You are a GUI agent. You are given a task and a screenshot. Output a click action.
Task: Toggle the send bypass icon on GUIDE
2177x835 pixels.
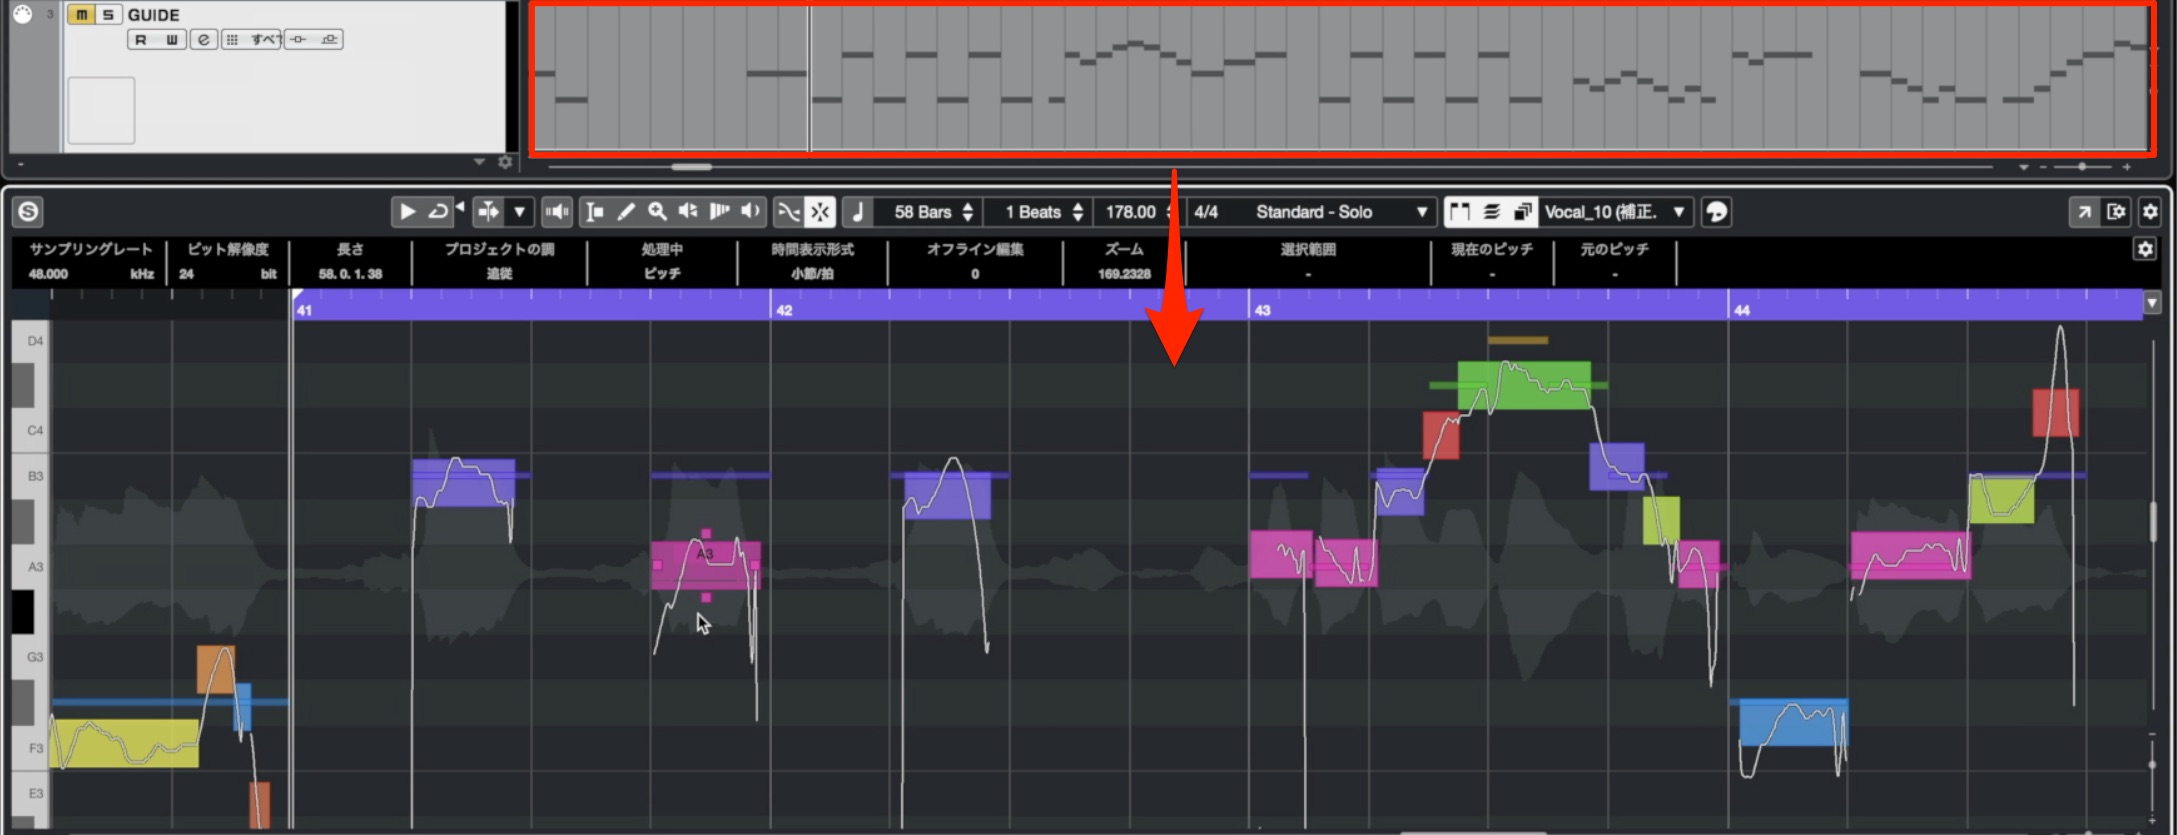tap(329, 39)
